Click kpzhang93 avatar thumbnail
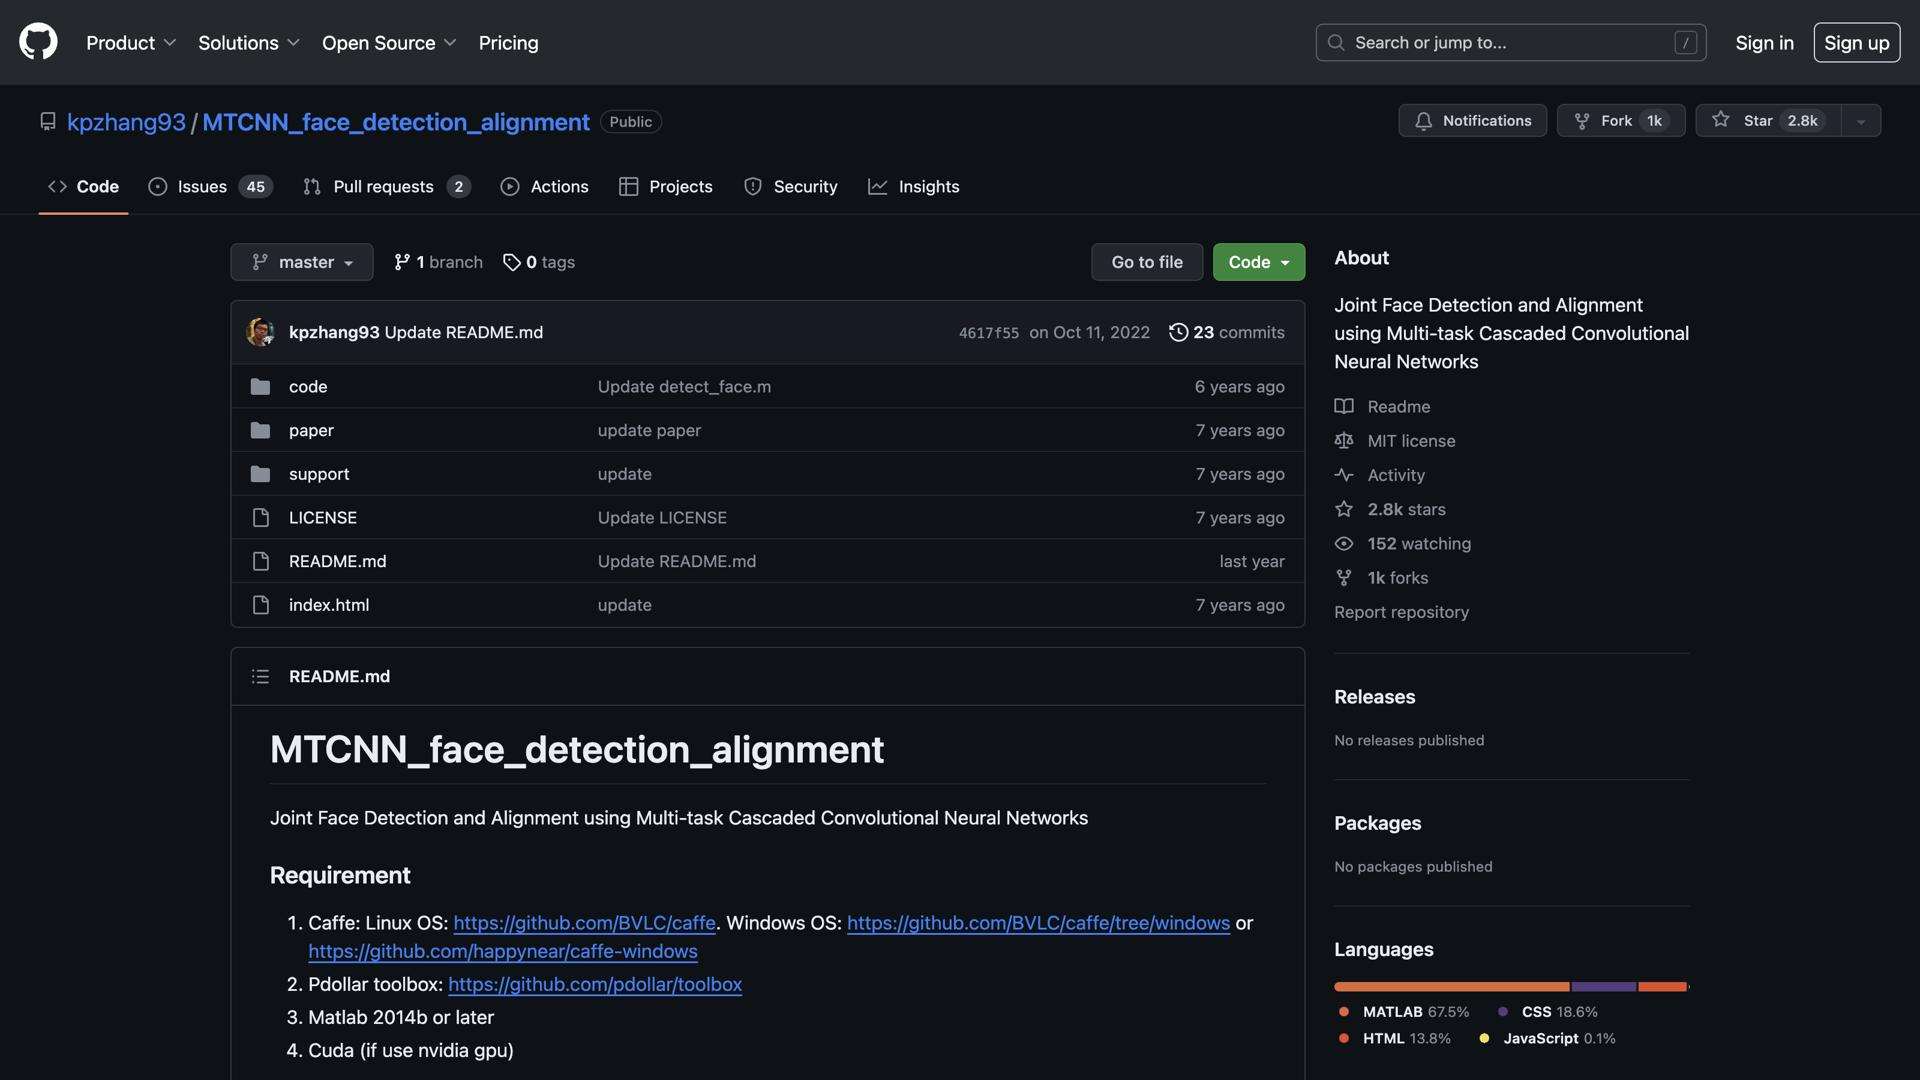This screenshot has height=1080, width=1920. 260,332
